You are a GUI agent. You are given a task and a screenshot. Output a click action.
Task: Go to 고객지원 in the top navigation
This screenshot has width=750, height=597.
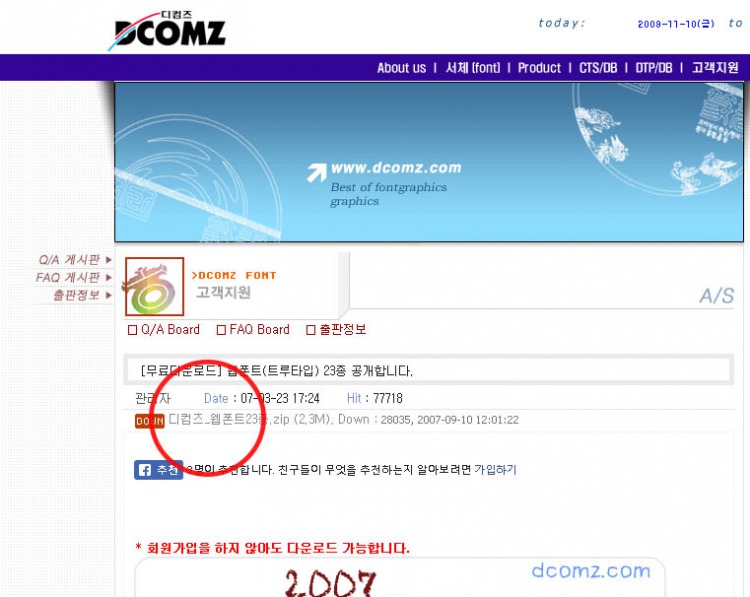715,68
